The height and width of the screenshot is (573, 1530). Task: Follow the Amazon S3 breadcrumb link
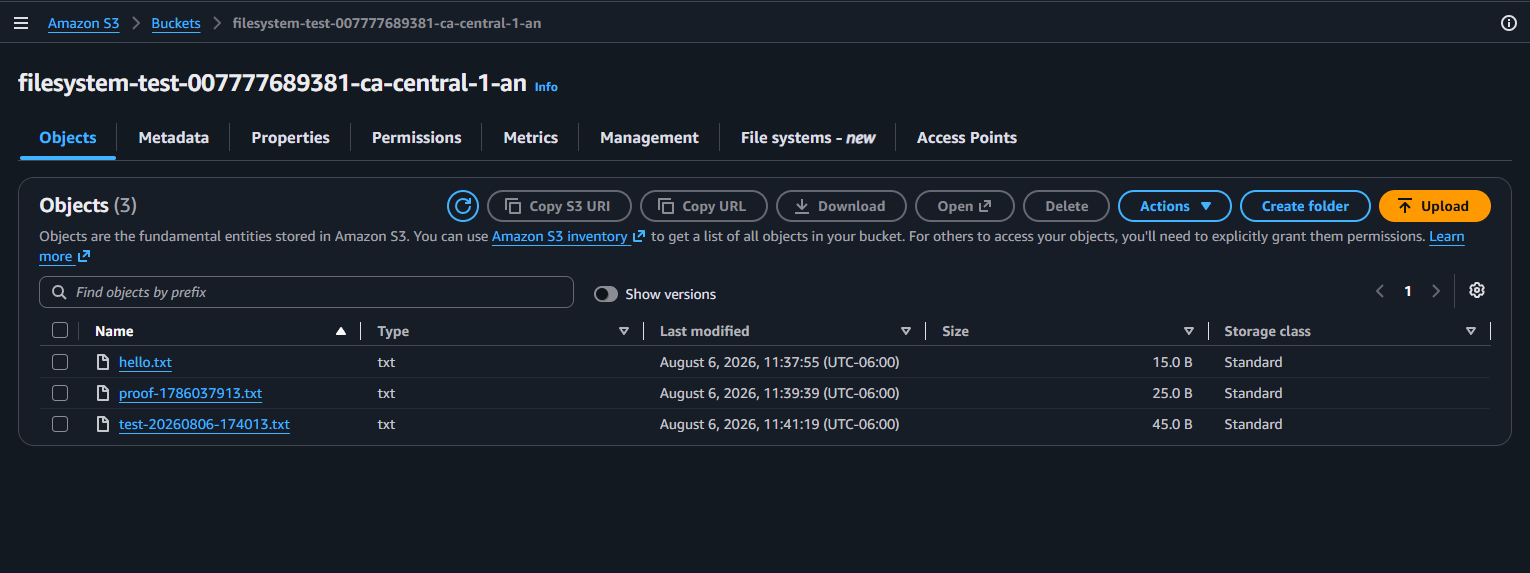[84, 23]
